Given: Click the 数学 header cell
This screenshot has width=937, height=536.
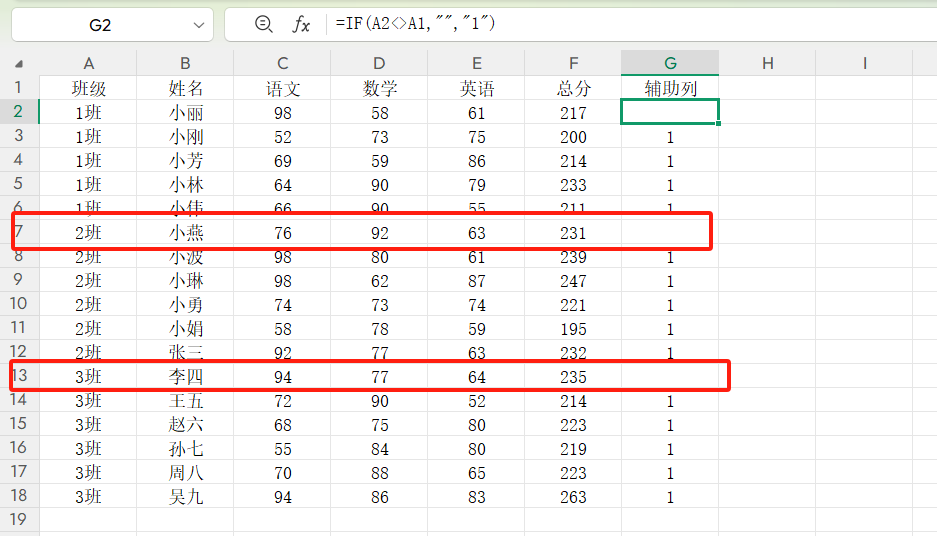Looking at the screenshot, I should (379, 88).
